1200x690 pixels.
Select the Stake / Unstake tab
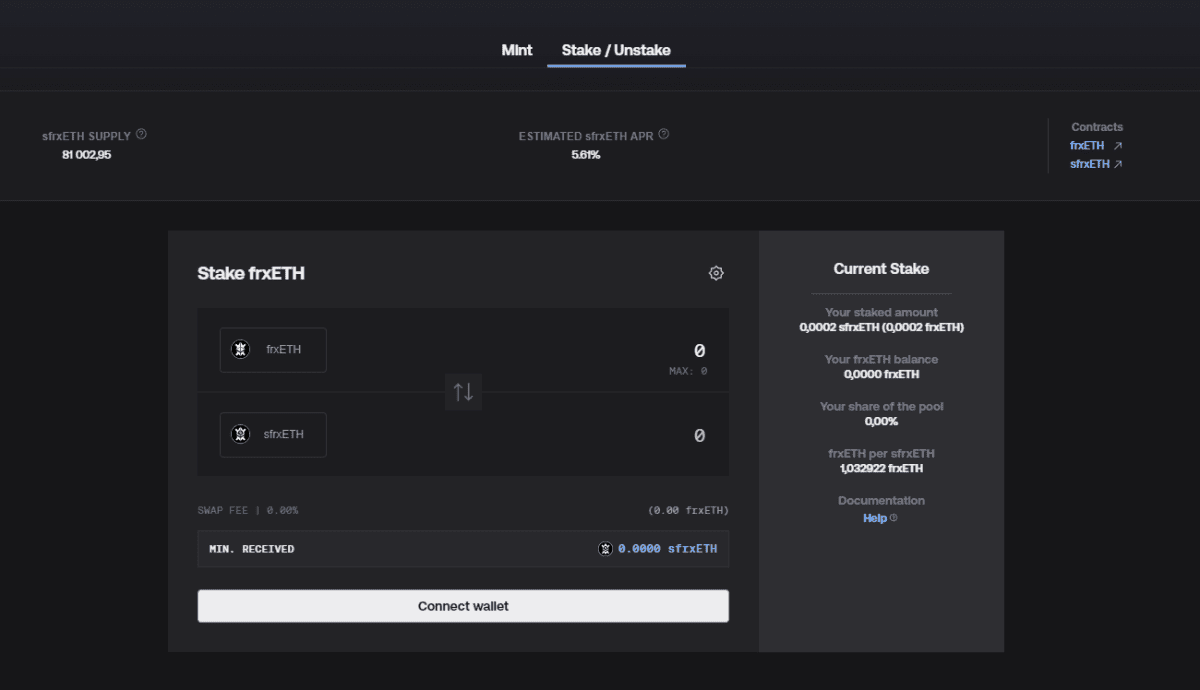(616, 50)
